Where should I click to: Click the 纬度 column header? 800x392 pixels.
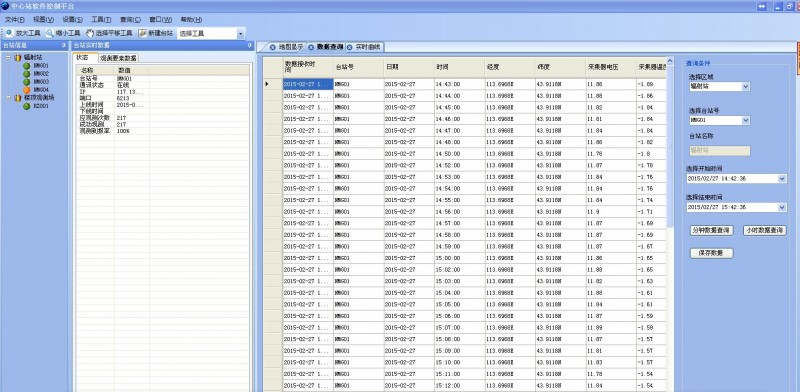560,67
